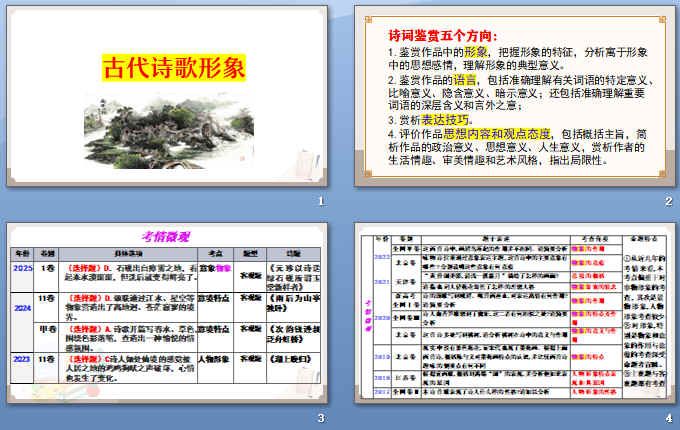Click the highlighted word 形象 on slide 2
This screenshot has width=680, height=430.
point(476,50)
